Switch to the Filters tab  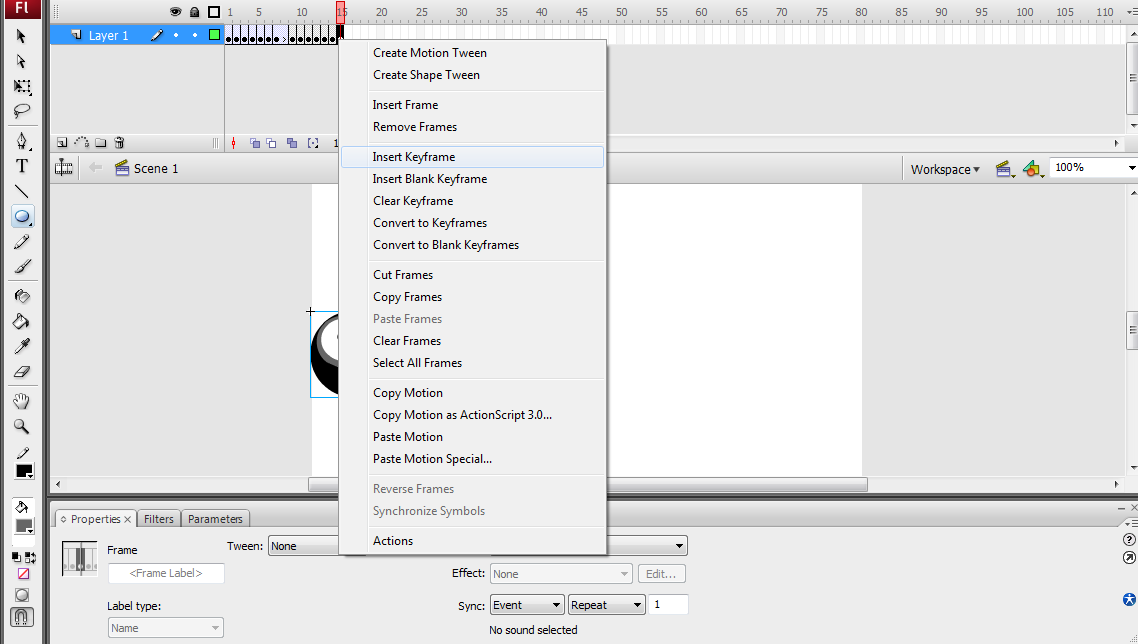(x=158, y=518)
